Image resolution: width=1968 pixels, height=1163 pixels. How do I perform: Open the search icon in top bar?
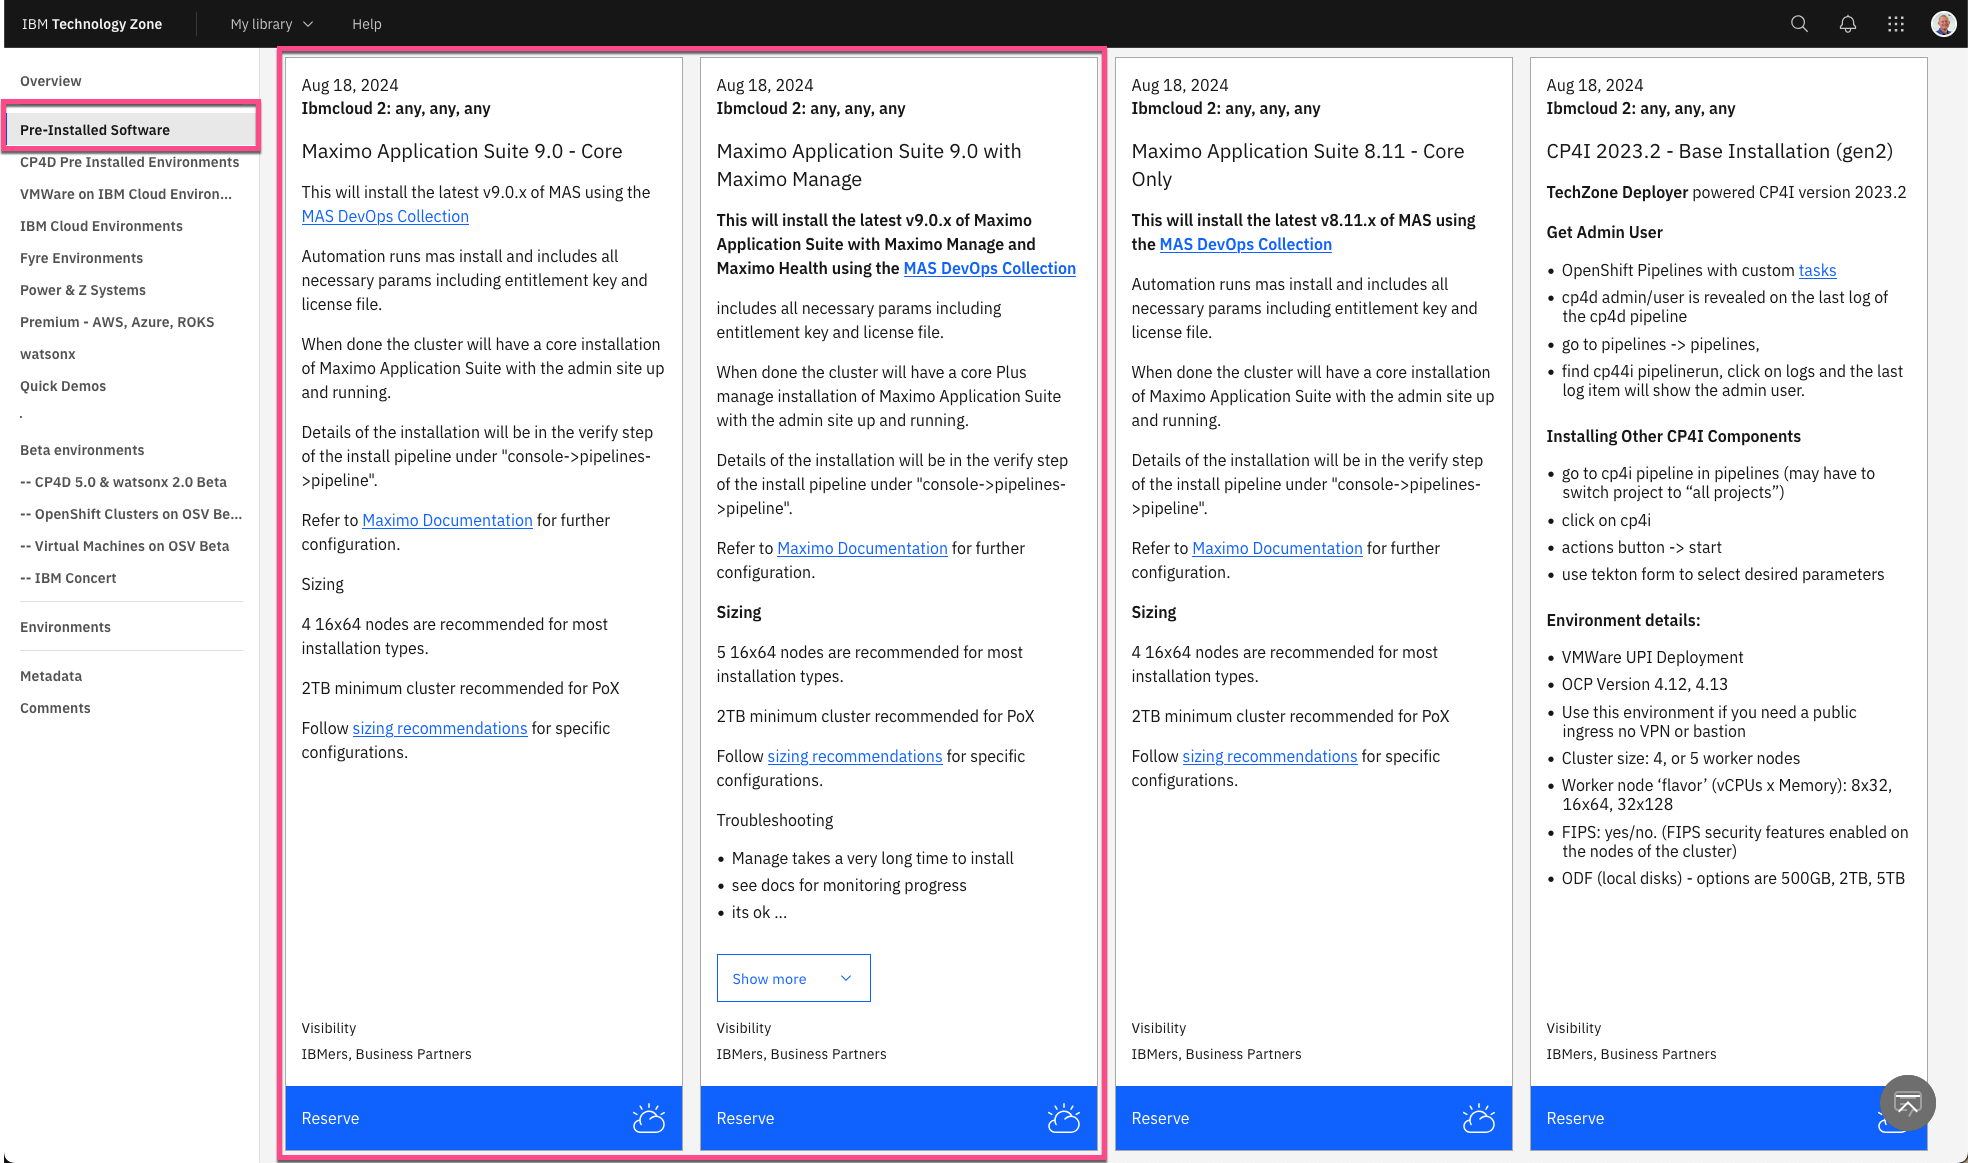coord(1799,24)
